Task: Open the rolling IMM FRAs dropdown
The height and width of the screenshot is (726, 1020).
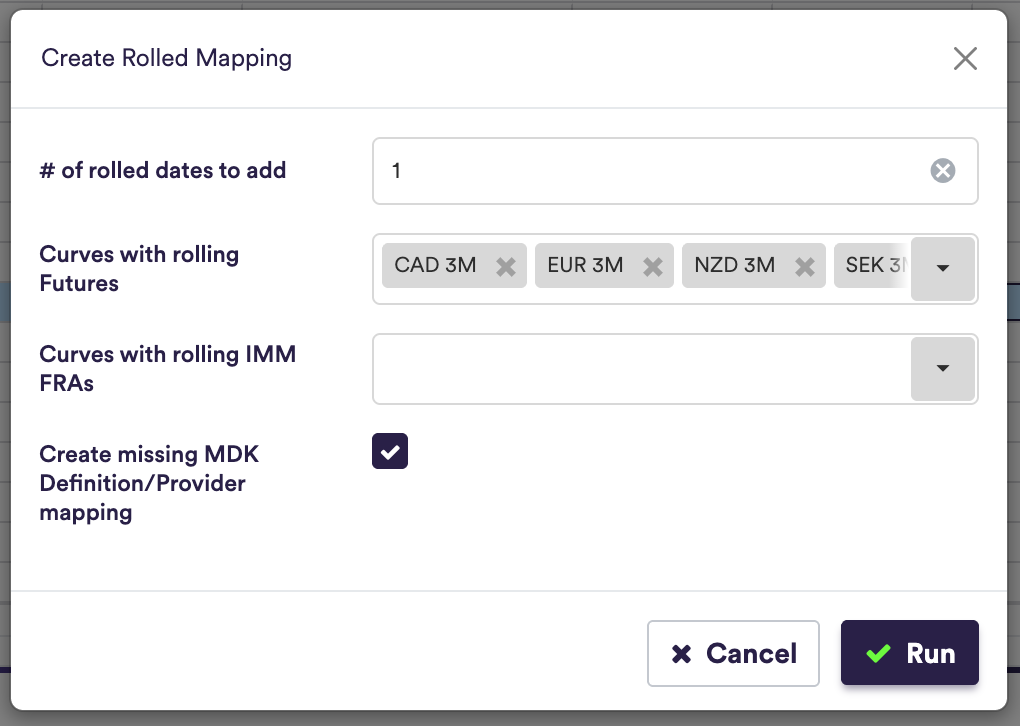Action: (x=942, y=369)
